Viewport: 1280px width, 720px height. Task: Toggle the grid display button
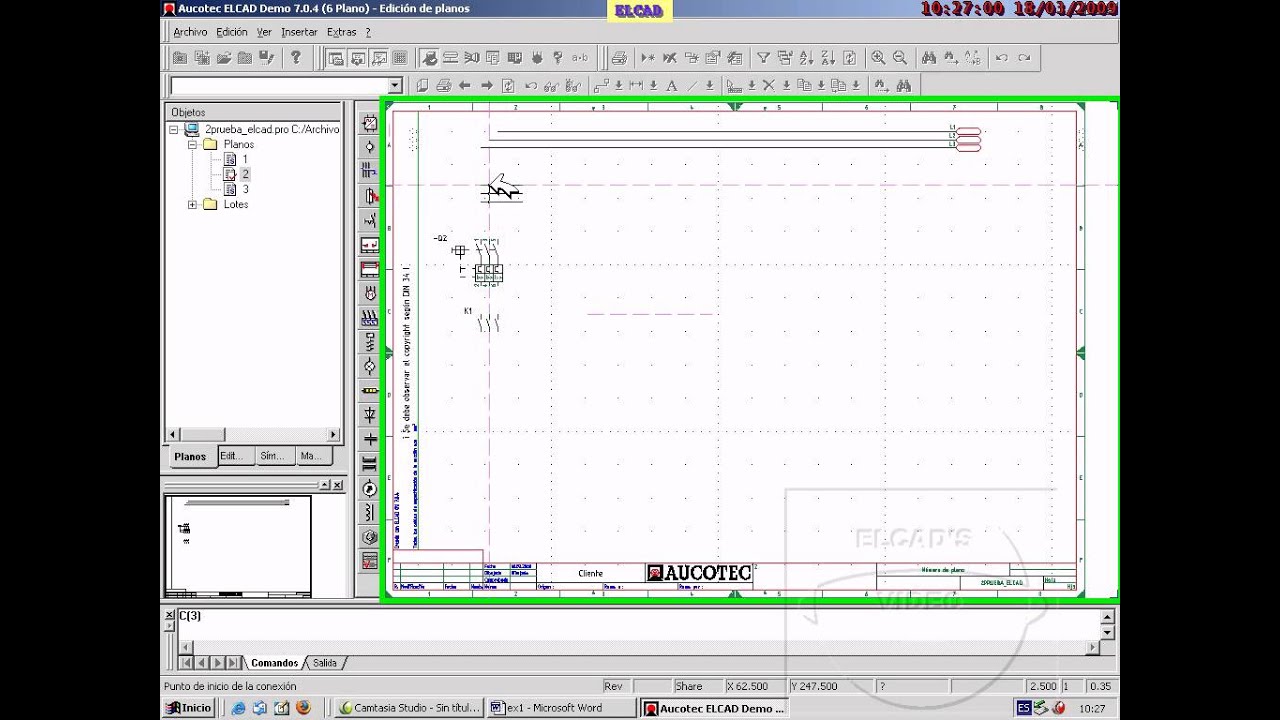401,58
